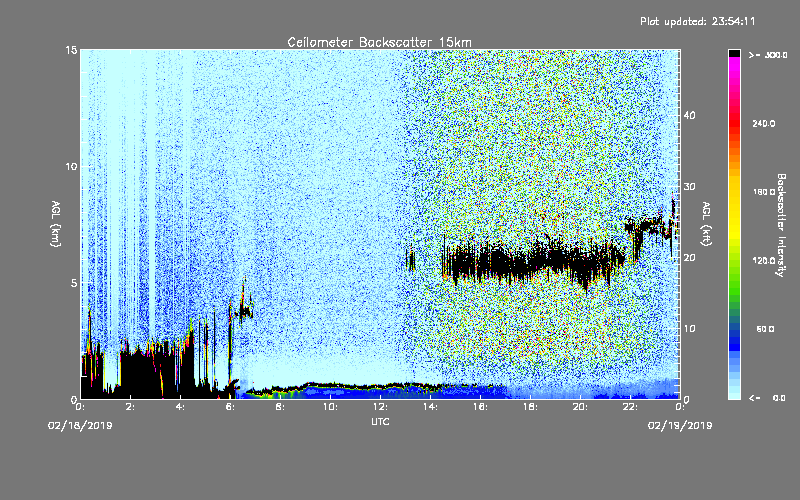Click the '120.0' colorbar label
This screenshot has height=500, width=800.
pos(764,260)
